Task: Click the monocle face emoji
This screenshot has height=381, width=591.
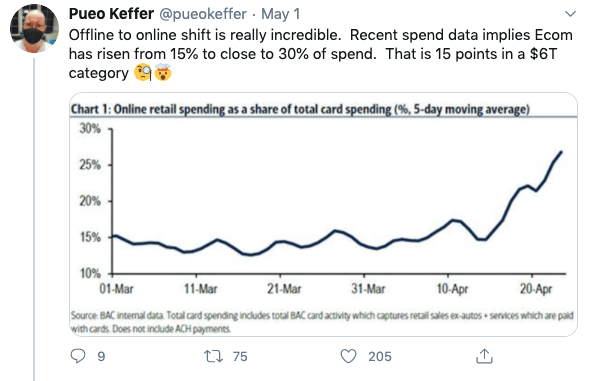Action: [143, 73]
